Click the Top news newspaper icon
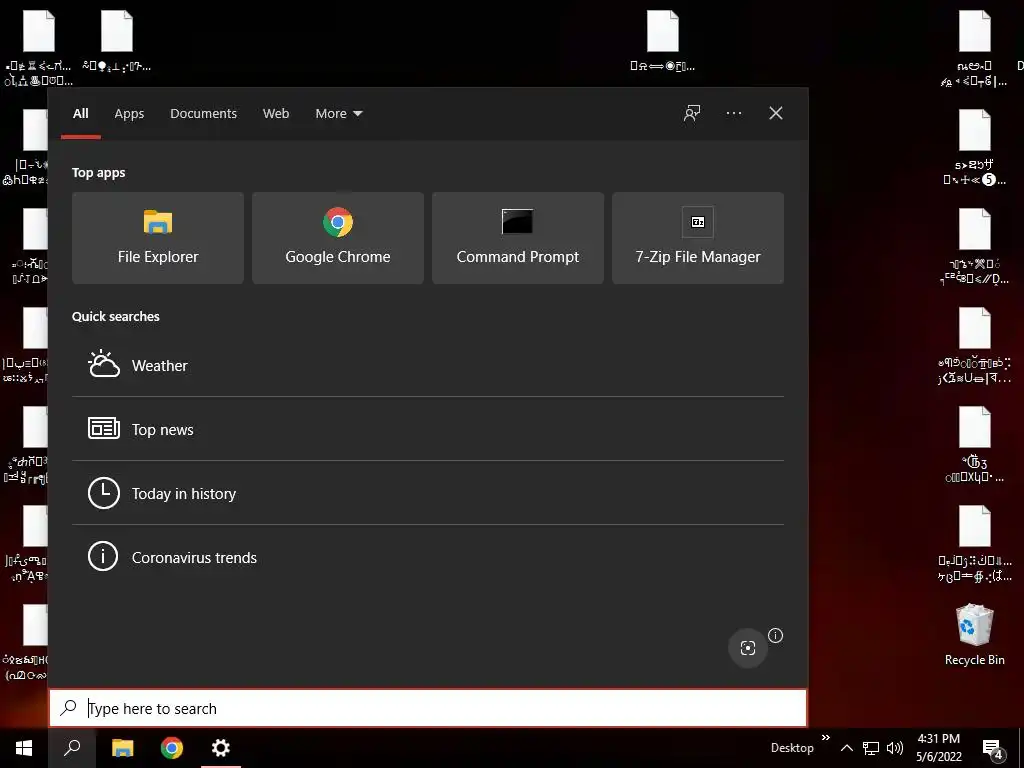1024x768 pixels. [104, 428]
